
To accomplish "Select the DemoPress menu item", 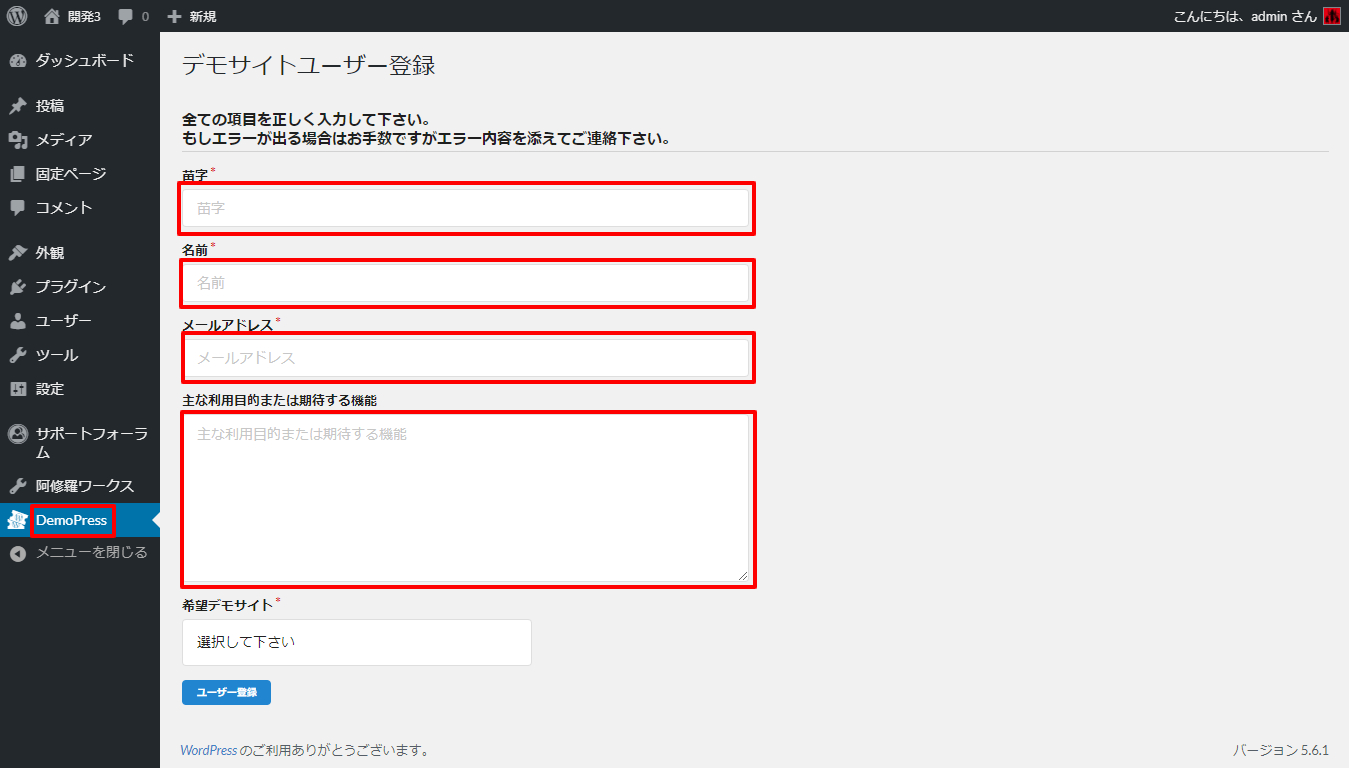I will (x=80, y=520).
